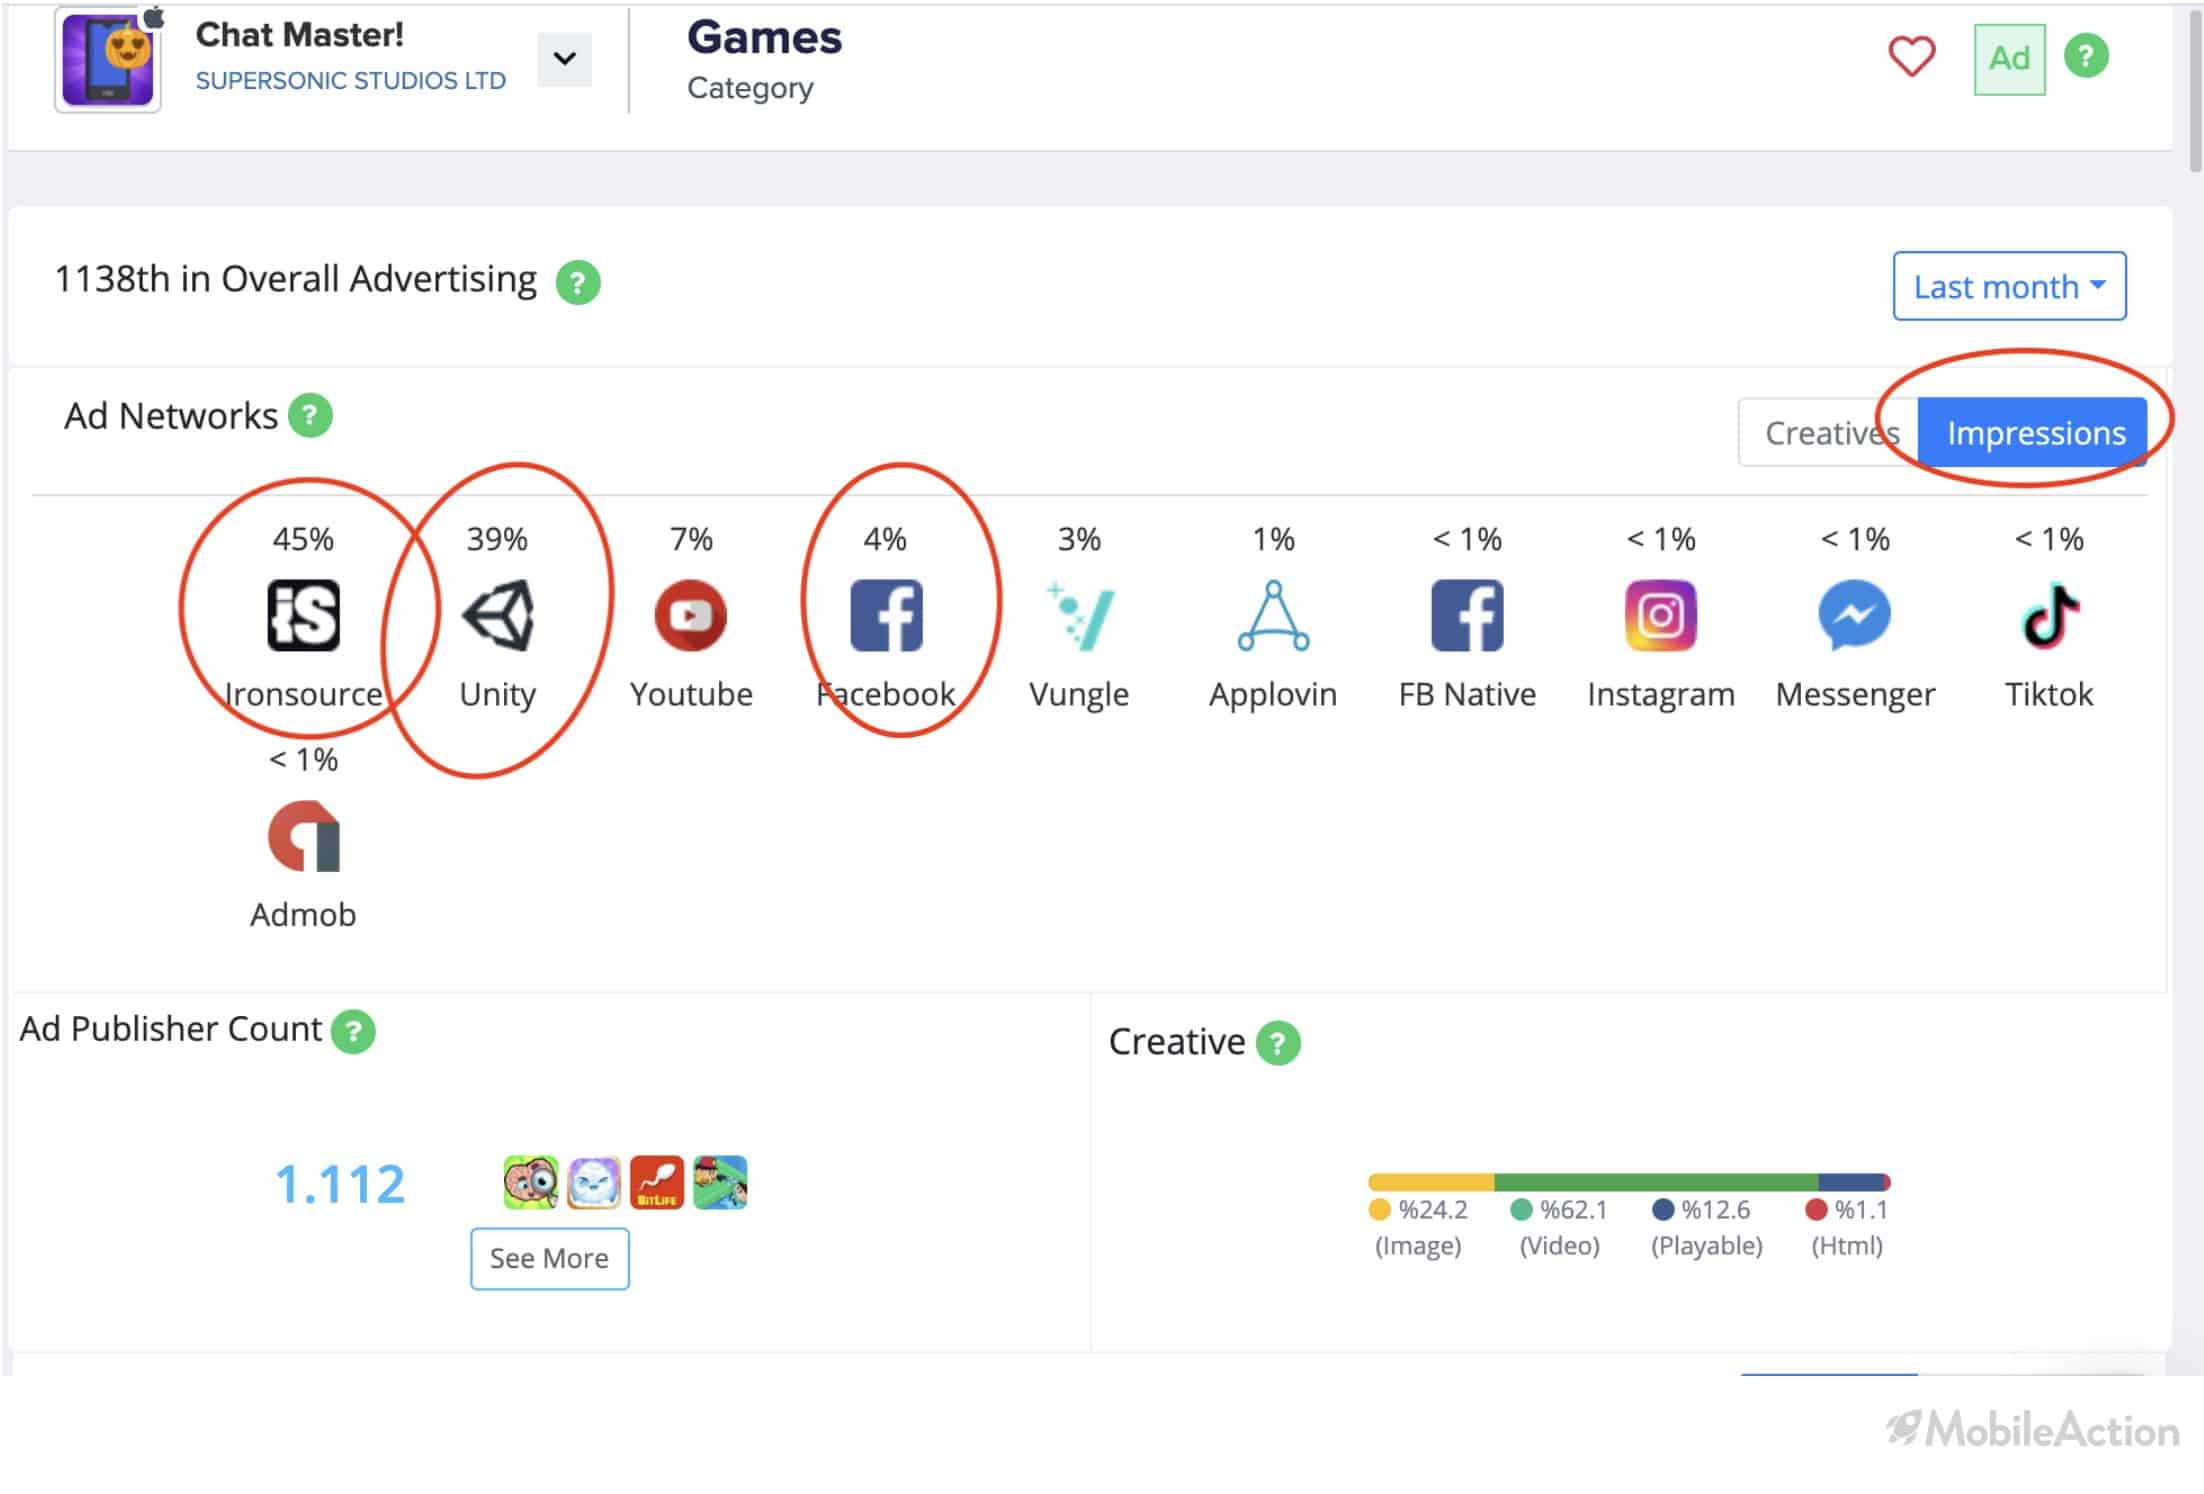Click the %12.6 (Playable) legend entry
This screenshot has width=2204, height=1494.
[1706, 1227]
